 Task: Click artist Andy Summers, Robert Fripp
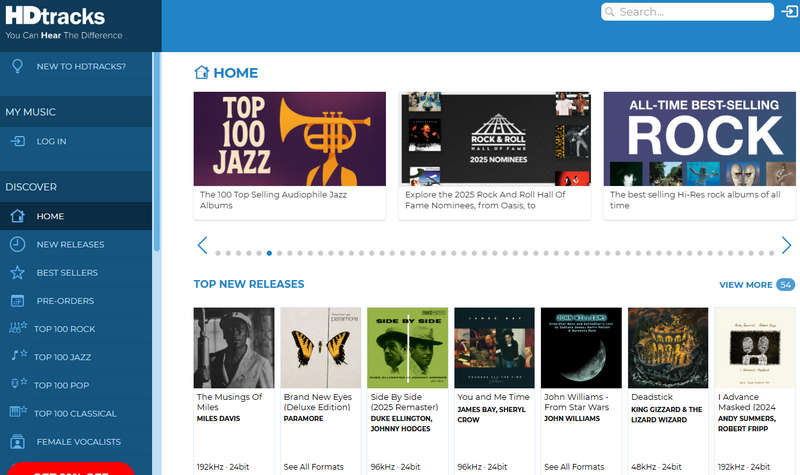point(747,423)
